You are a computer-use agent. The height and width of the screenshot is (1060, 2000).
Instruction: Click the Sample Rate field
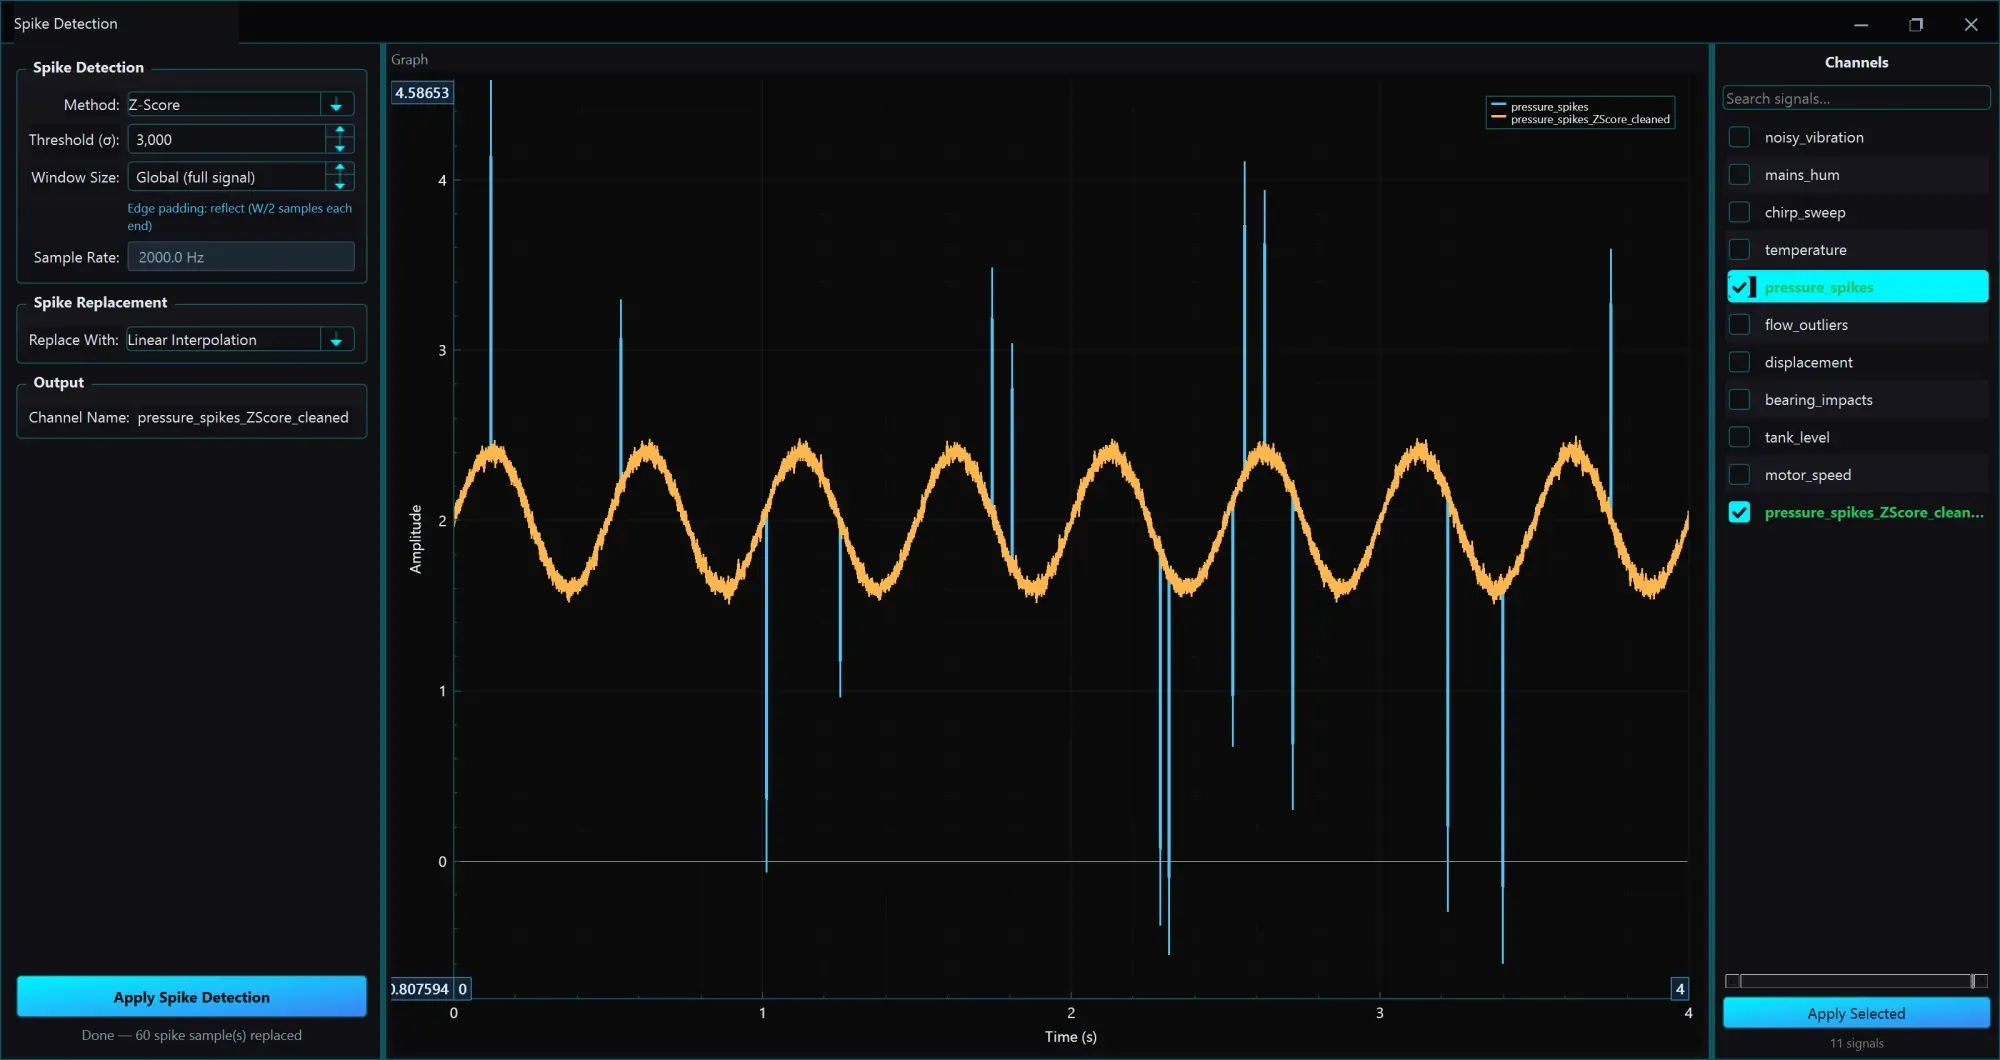(x=241, y=257)
